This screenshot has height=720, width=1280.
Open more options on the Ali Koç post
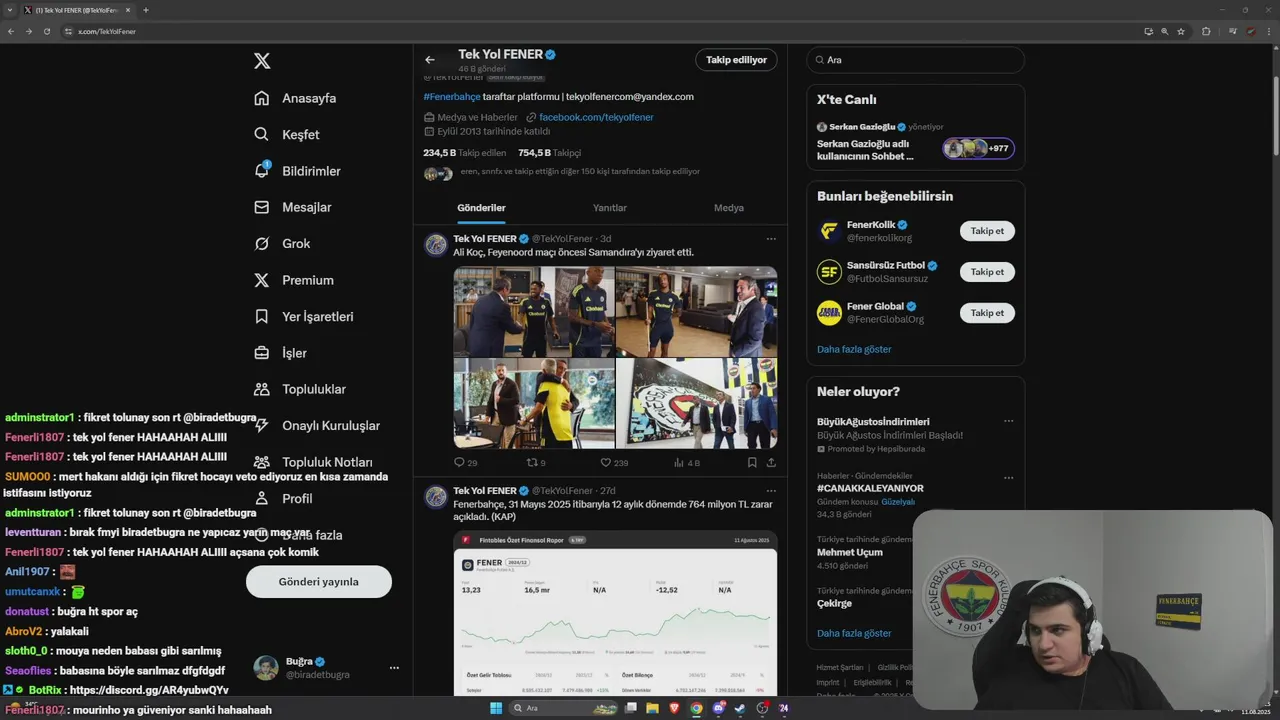(771, 239)
